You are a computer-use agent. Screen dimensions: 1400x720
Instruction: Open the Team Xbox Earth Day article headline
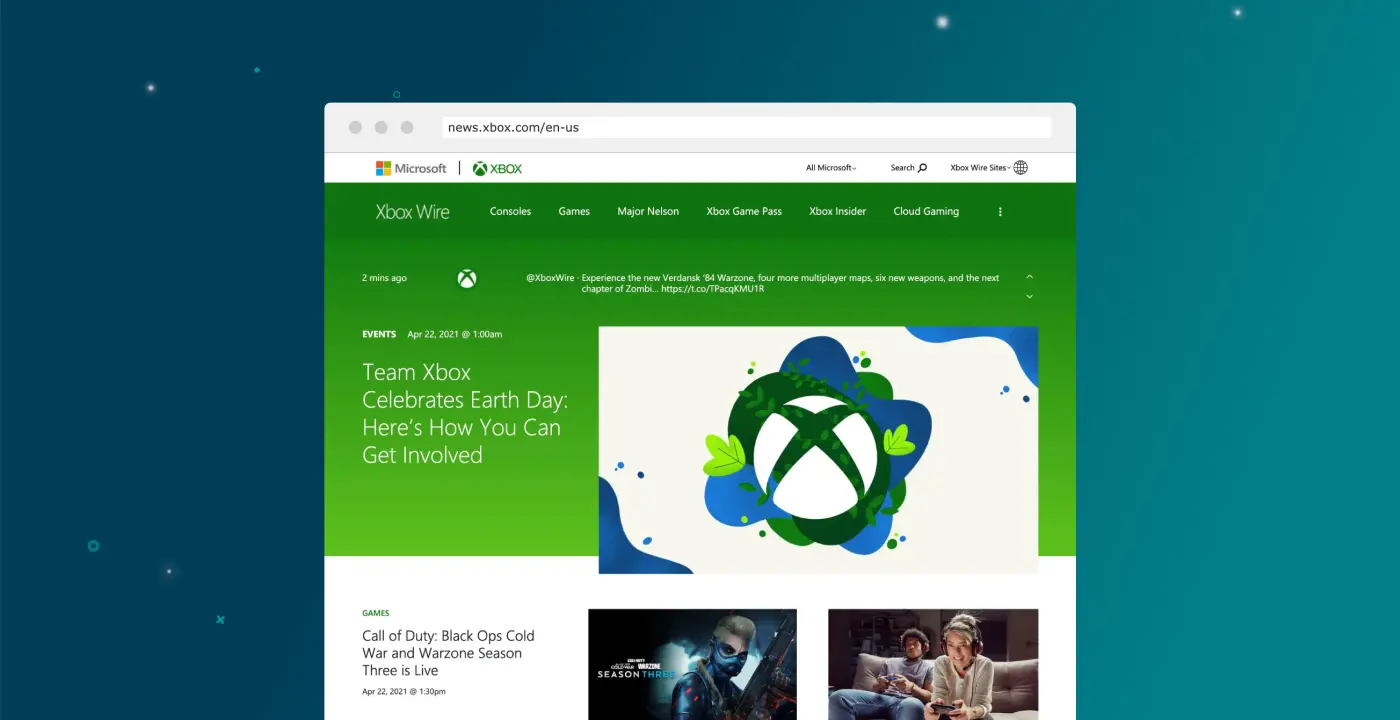point(464,414)
